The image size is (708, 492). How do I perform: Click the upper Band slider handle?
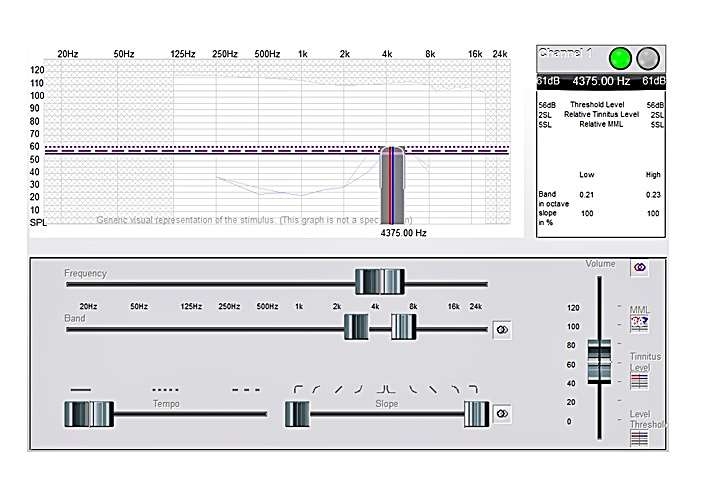(x=403, y=327)
